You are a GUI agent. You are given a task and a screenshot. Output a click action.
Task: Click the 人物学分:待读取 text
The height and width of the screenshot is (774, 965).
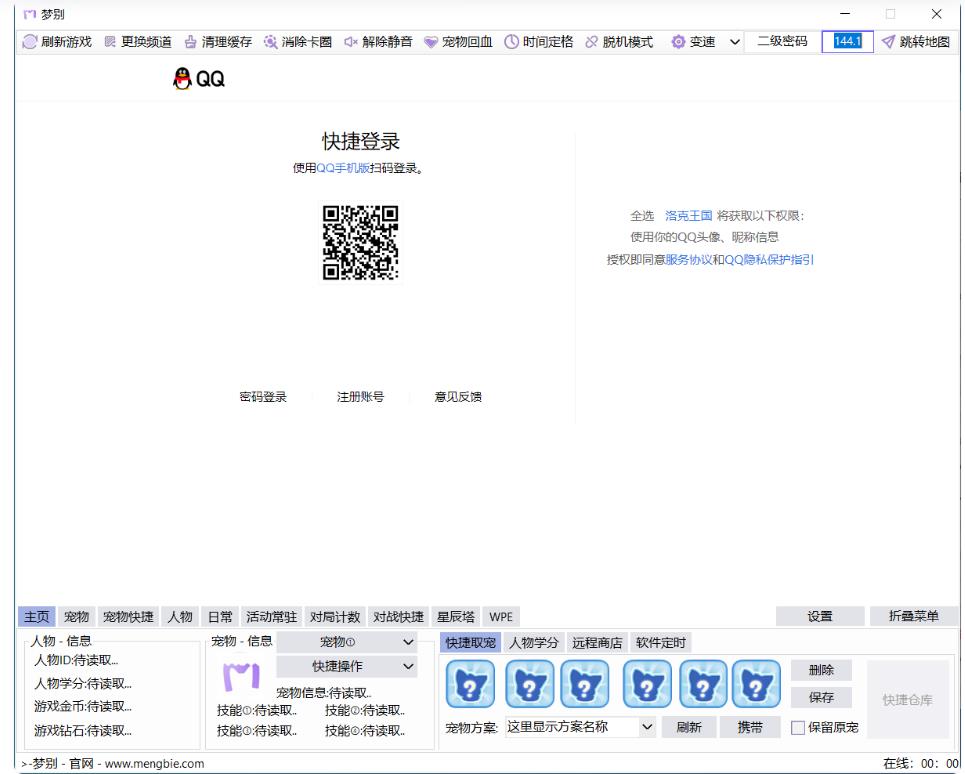(x=83, y=684)
